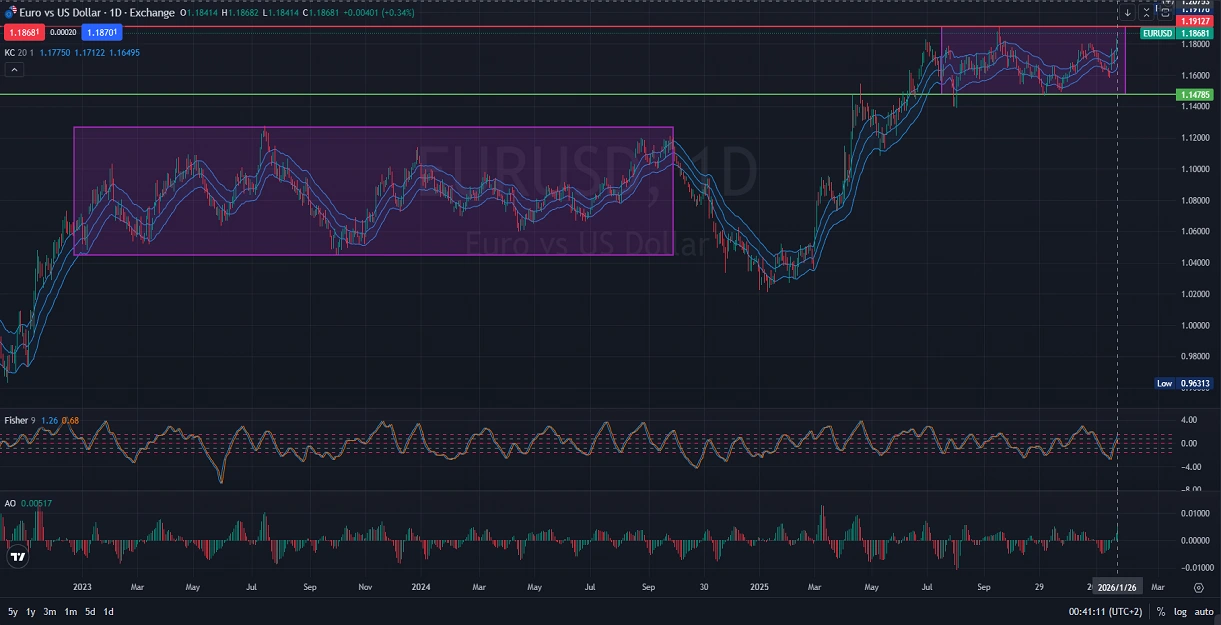Open Euro vs US Dollar symbol title

click(60, 13)
